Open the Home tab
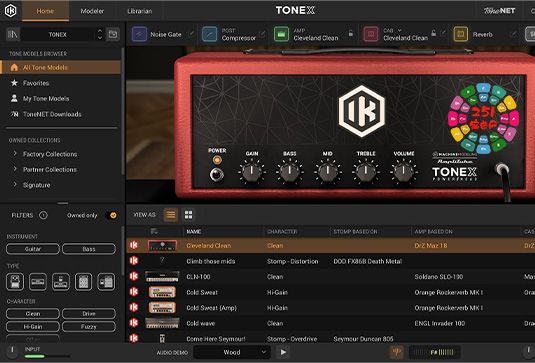Viewport: 535px width, 363px height. click(x=45, y=11)
